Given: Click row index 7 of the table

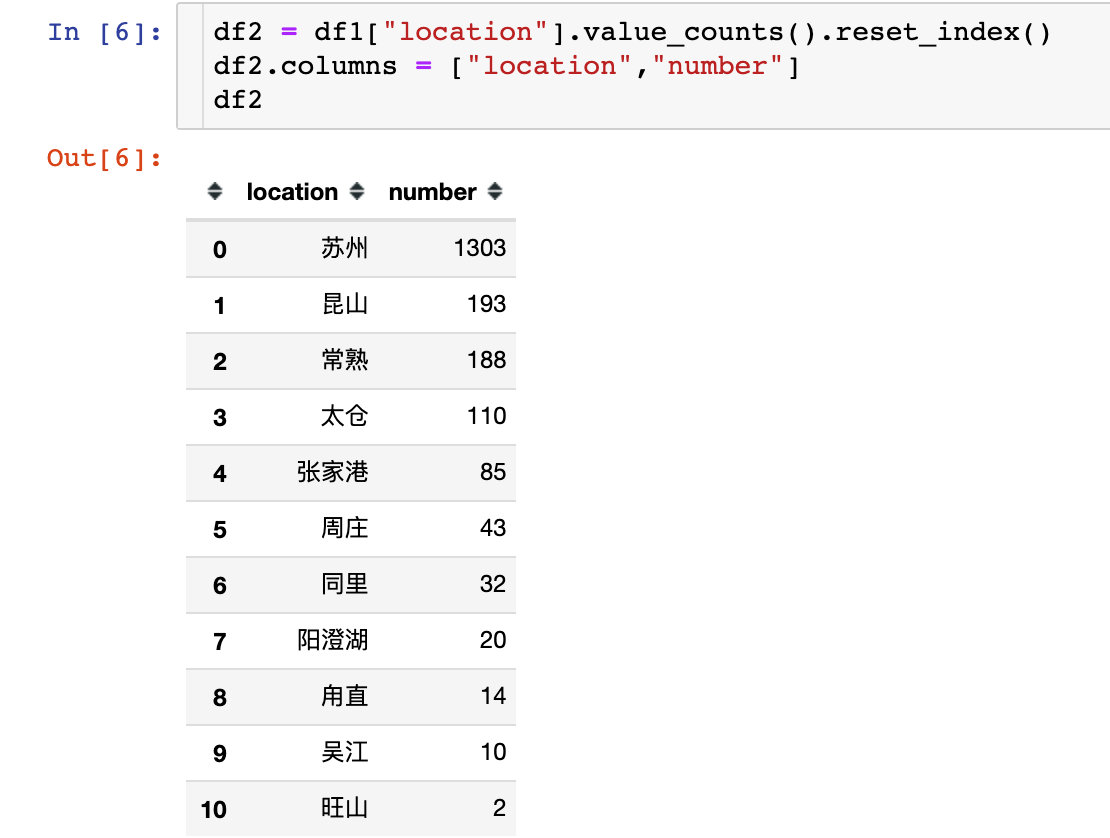Looking at the screenshot, I should 219,641.
